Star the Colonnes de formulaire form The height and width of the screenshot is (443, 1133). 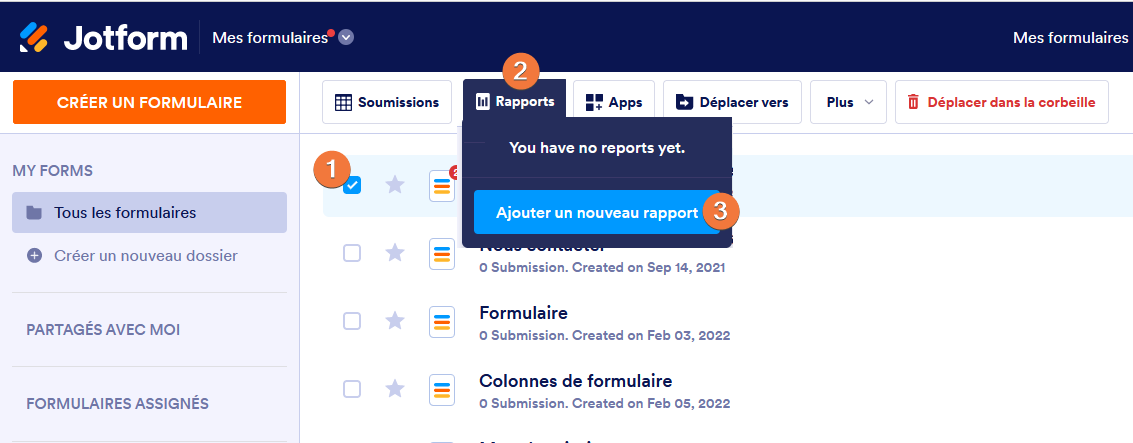[x=395, y=389]
